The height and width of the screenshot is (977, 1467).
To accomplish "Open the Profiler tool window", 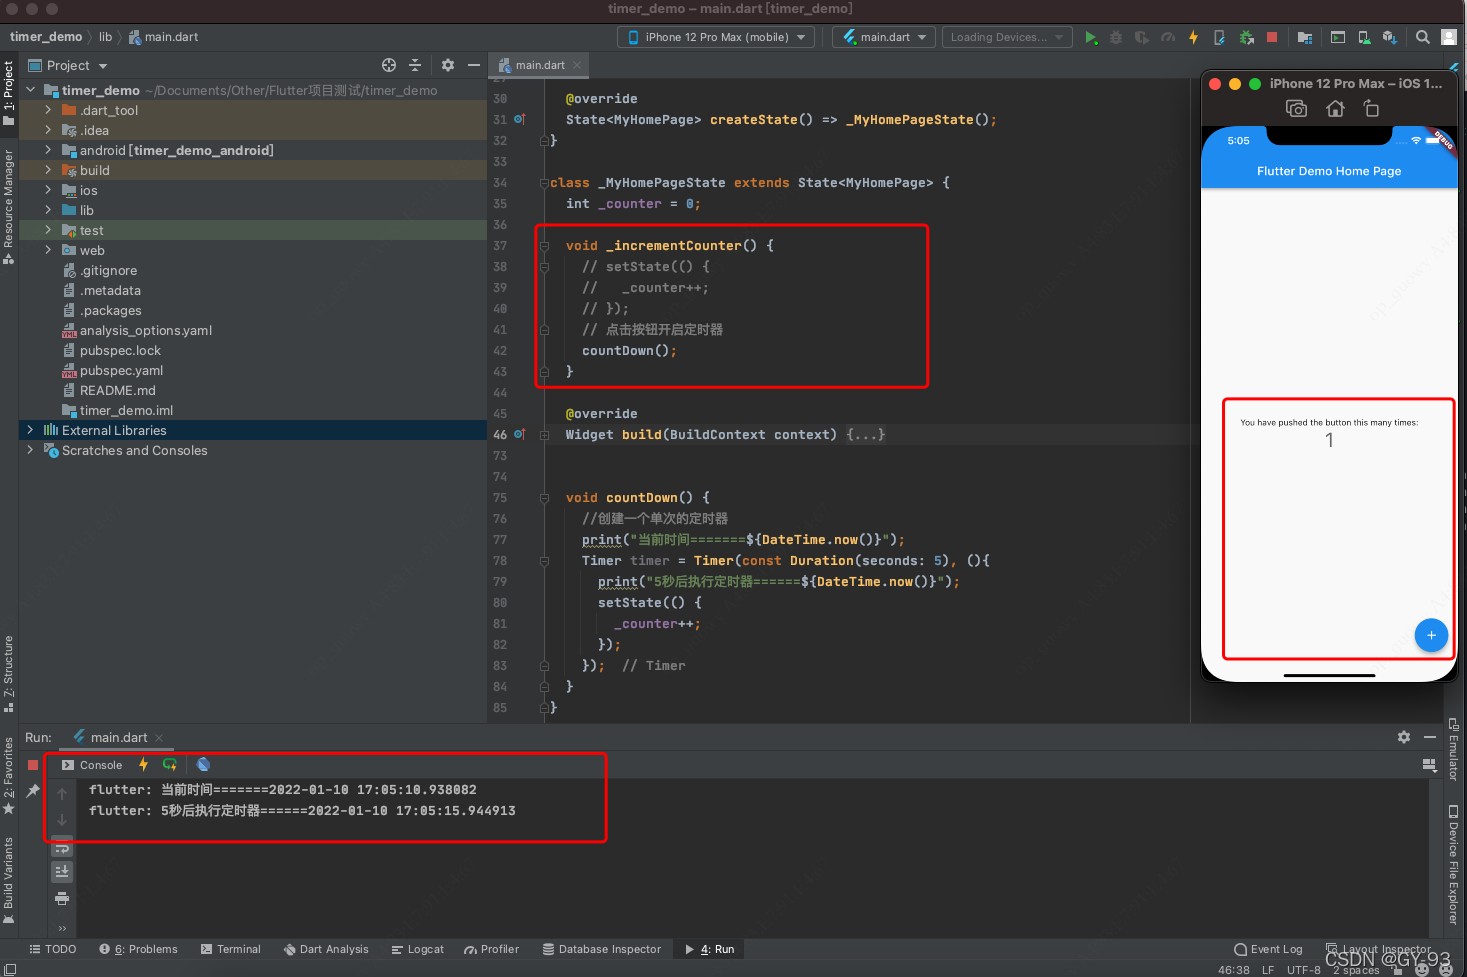I will [x=491, y=949].
